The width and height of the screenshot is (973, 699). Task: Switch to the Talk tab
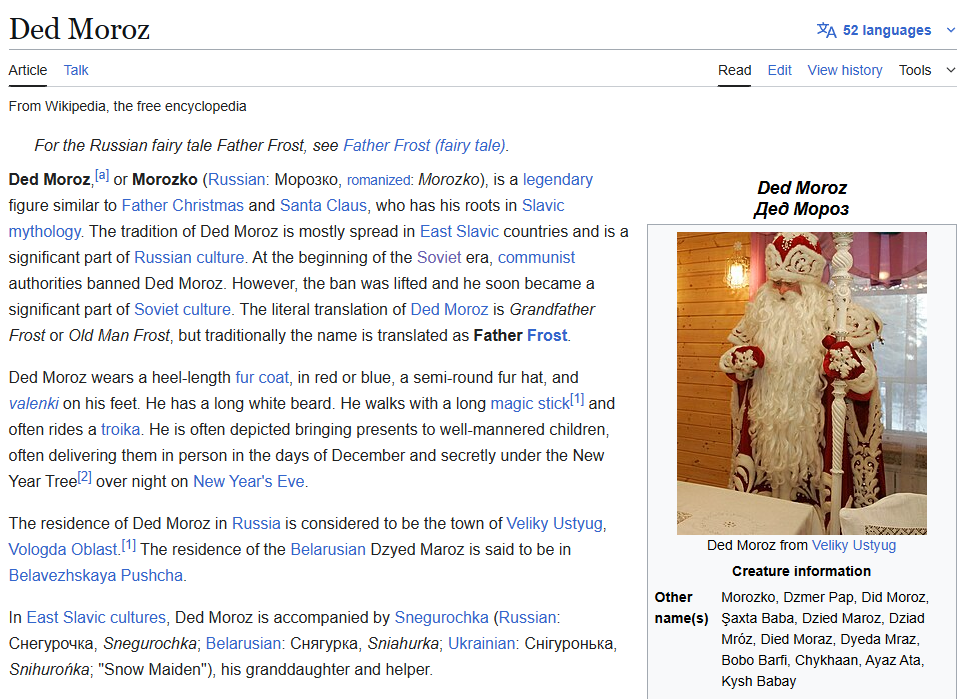tap(76, 70)
